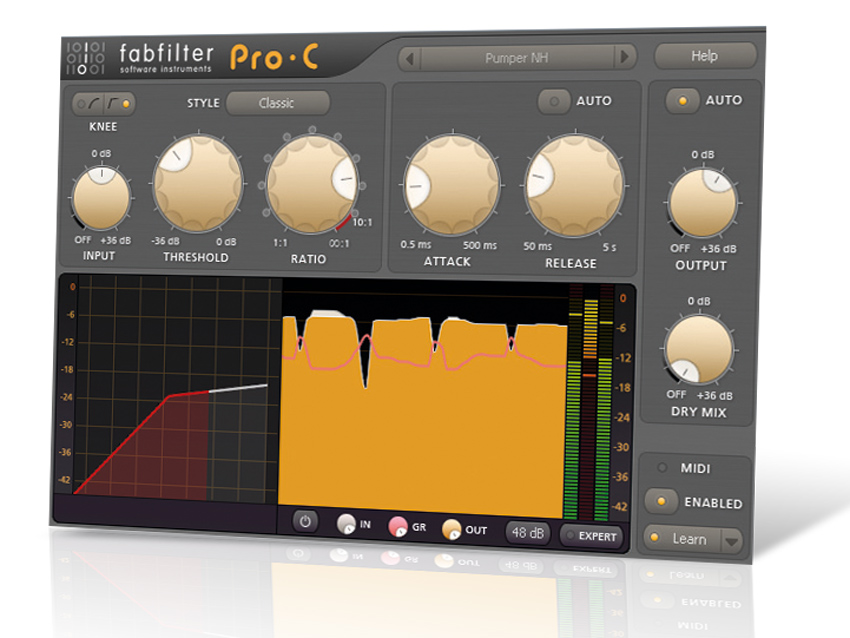This screenshot has width=850, height=638.
Task: Click the FabFilter logo icon
Action: click(86, 57)
